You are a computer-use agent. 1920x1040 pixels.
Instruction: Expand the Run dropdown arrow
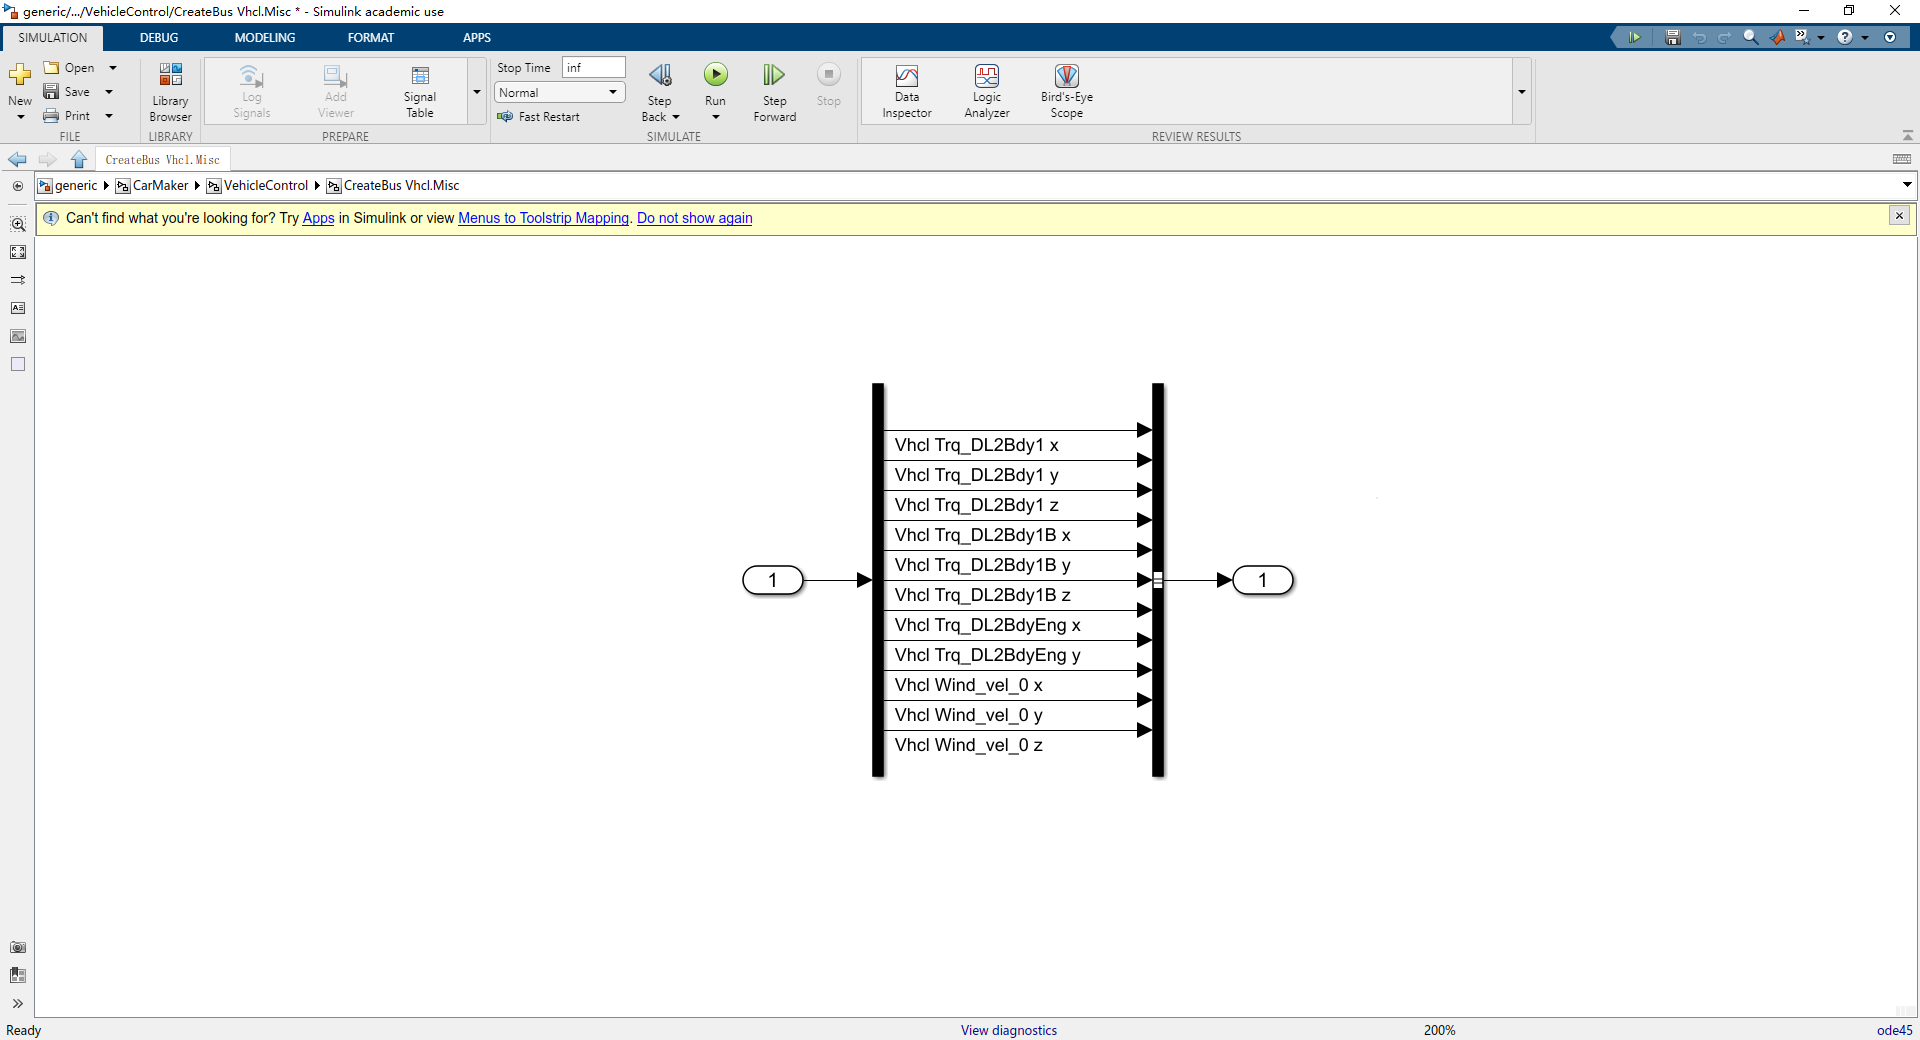coord(716,117)
